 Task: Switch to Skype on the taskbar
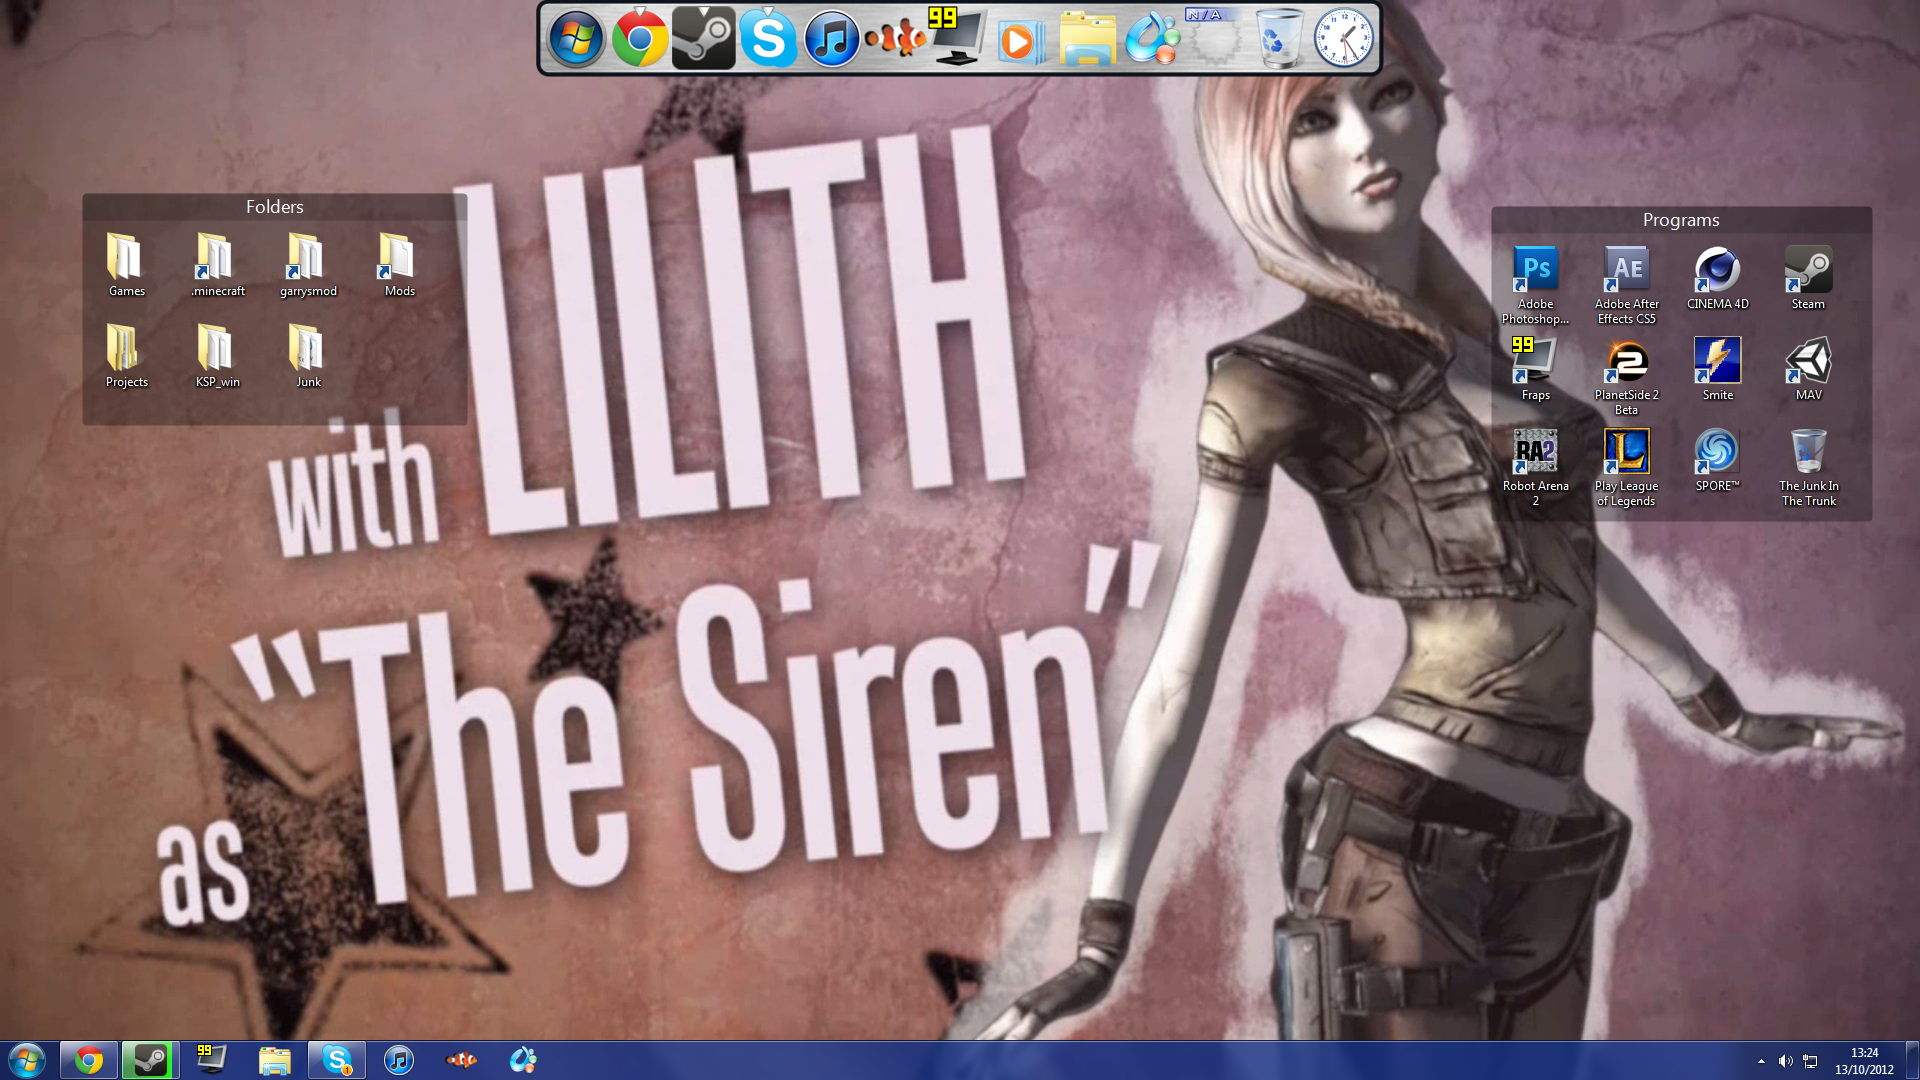coord(337,1060)
